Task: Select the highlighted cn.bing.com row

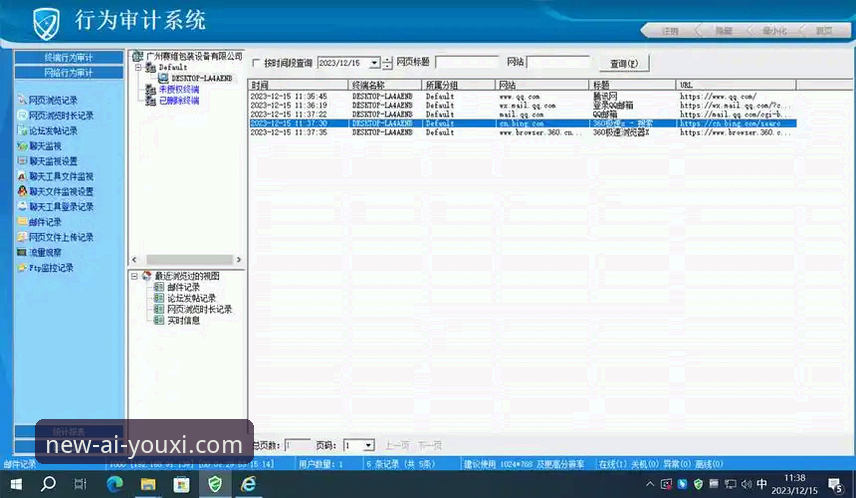Action: tap(522, 123)
